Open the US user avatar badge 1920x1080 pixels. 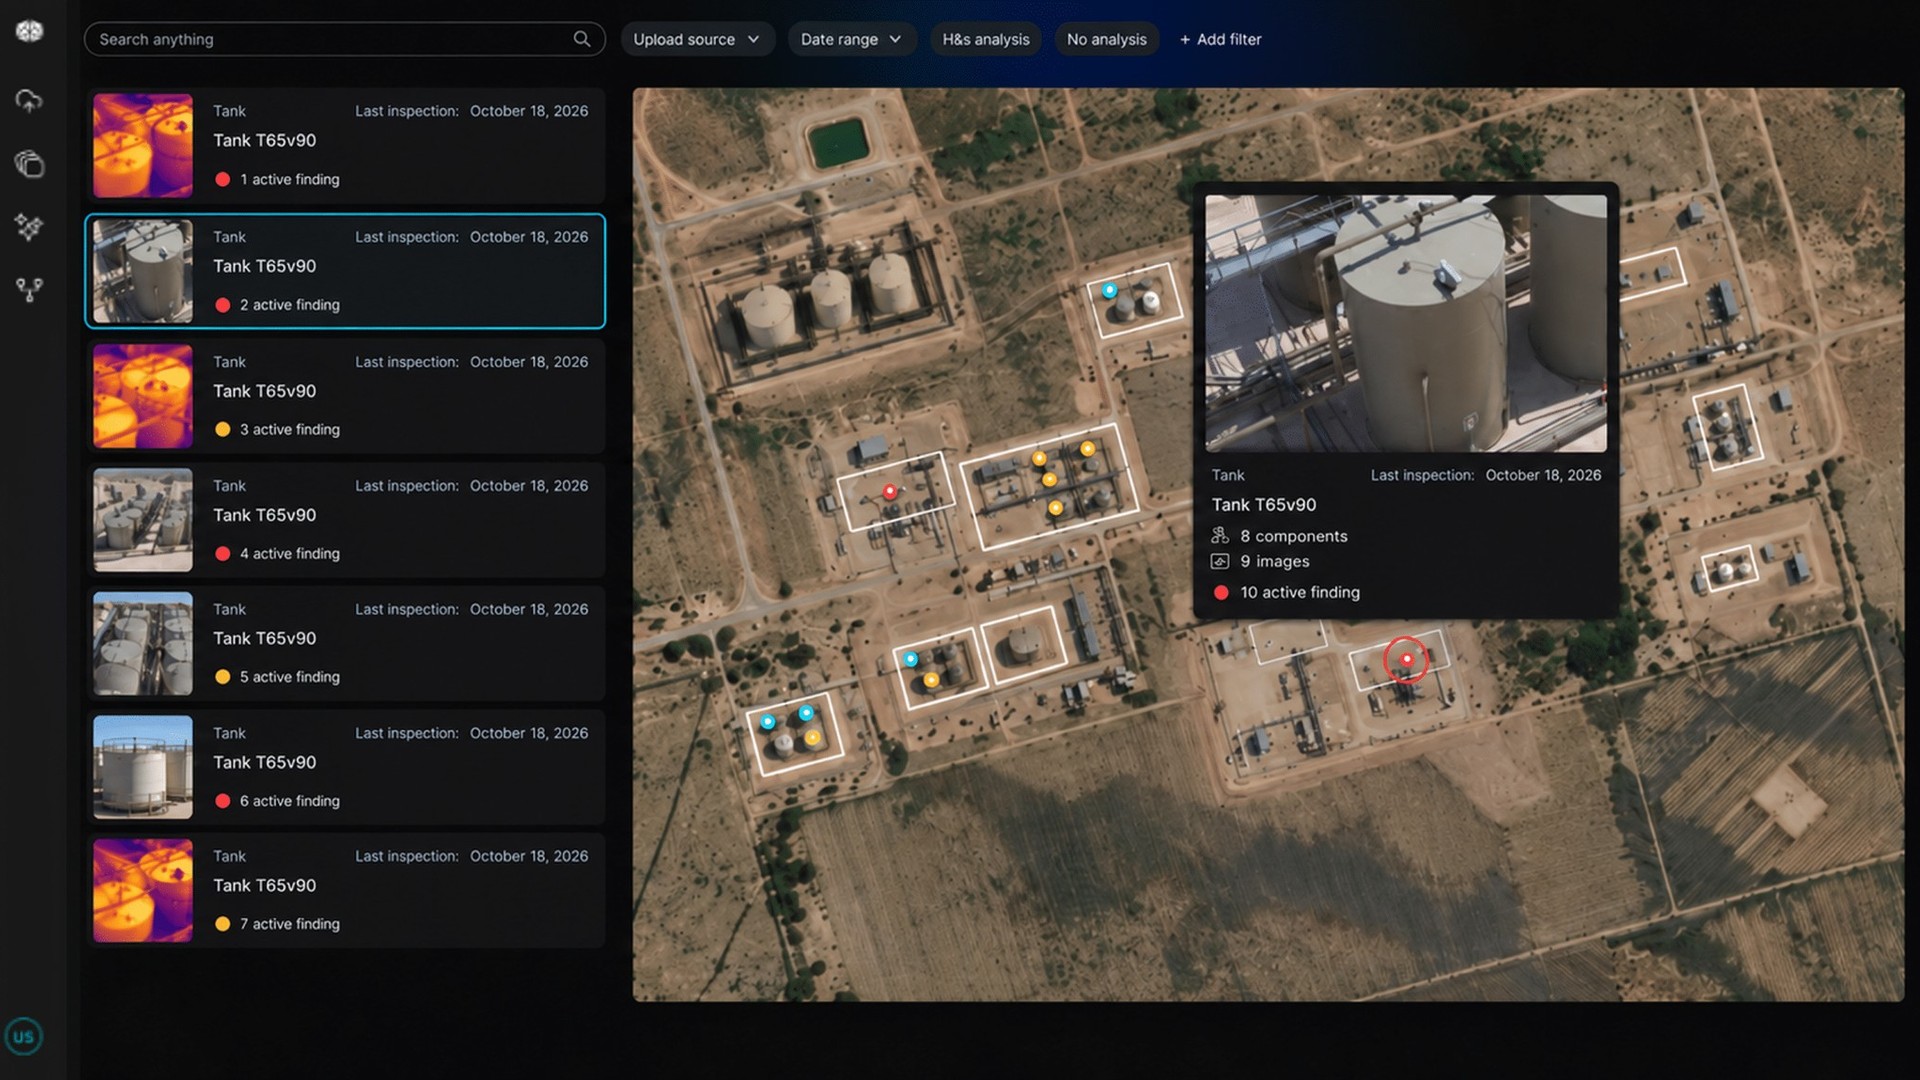(x=23, y=1036)
